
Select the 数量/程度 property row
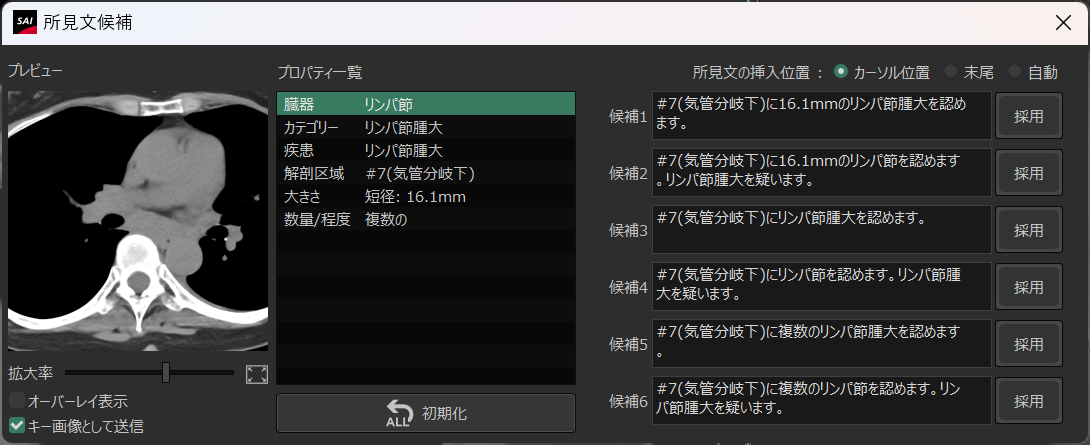425,220
